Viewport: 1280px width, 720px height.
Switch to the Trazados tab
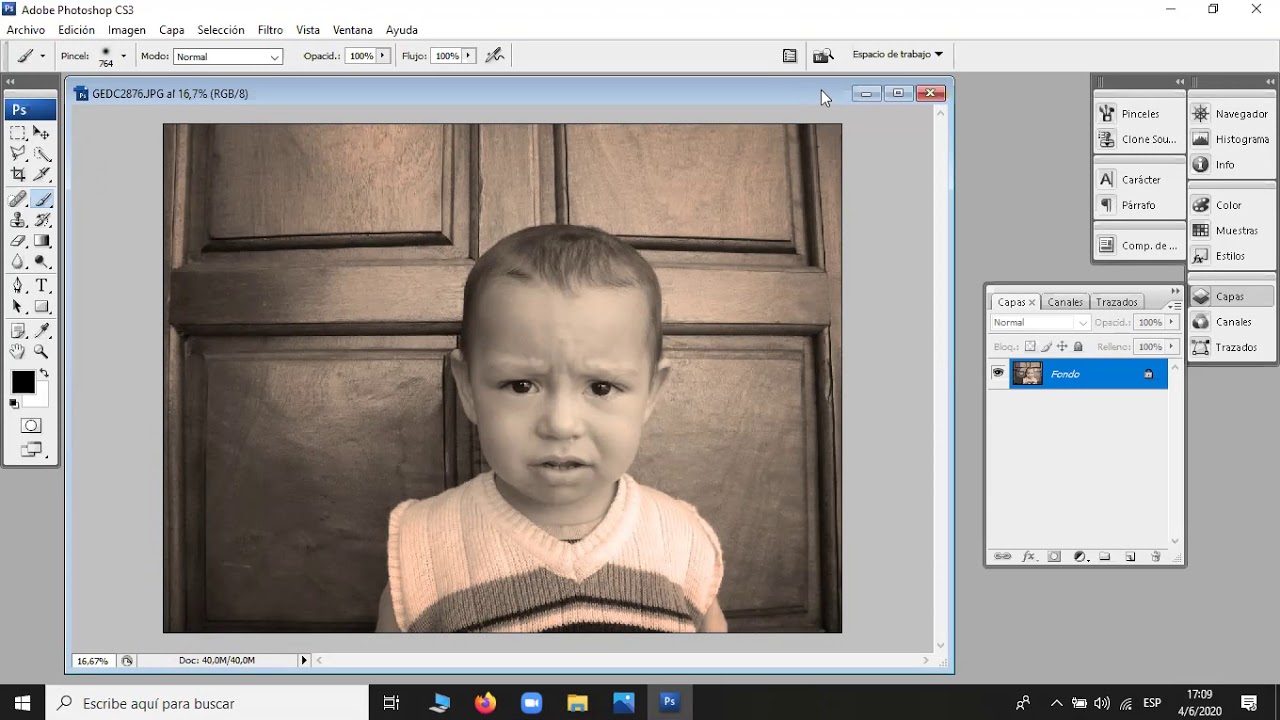point(1116,302)
